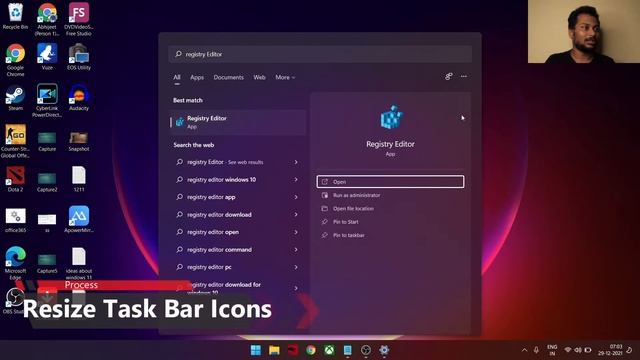The image size is (640, 360).
Task: Expand the 'registry editor download' chevron
Action: click(296, 215)
